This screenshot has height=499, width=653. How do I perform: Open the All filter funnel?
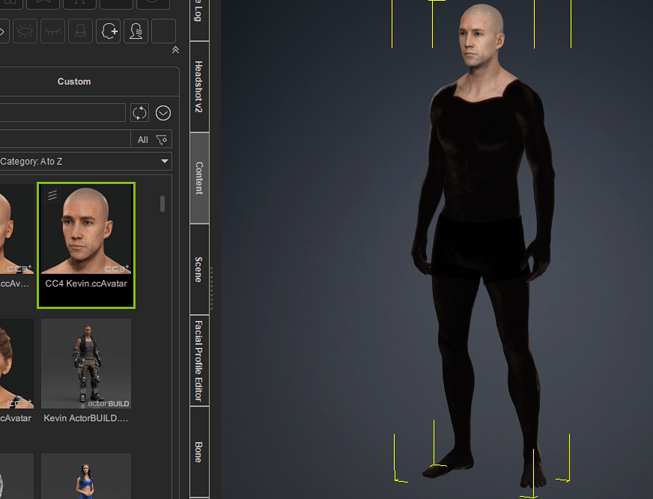pyautogui.click(x=162, y=140)
